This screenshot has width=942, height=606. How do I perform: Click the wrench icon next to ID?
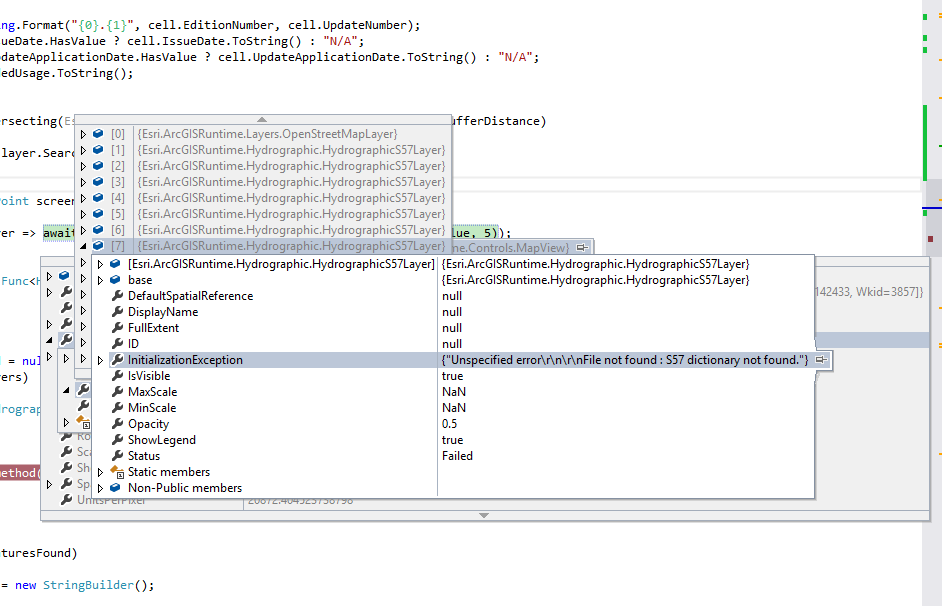(117, 344)
